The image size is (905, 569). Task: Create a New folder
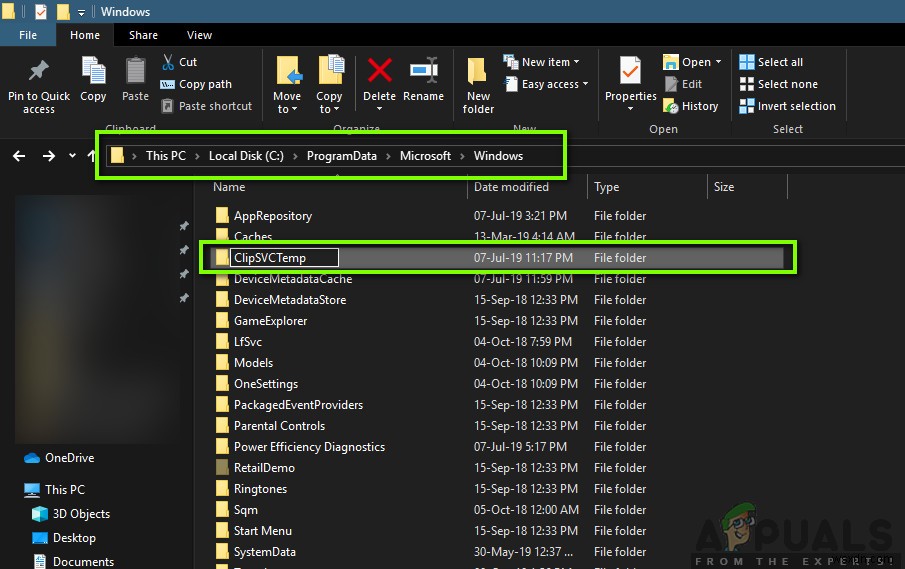(478, 85)
